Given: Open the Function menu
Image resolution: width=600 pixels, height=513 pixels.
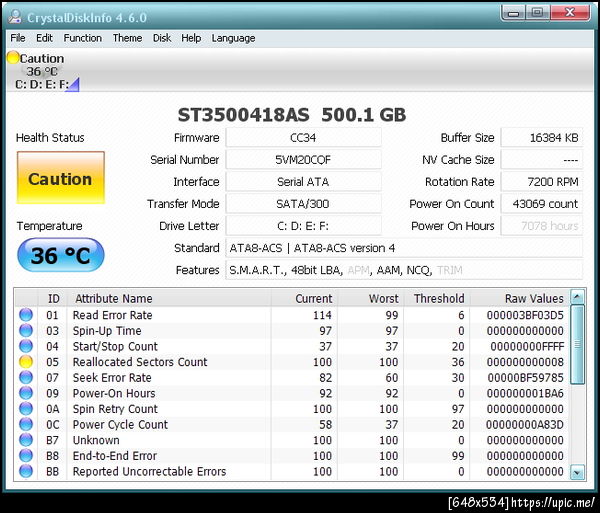Looking at the screenshot, I should [x=83, y=38].
